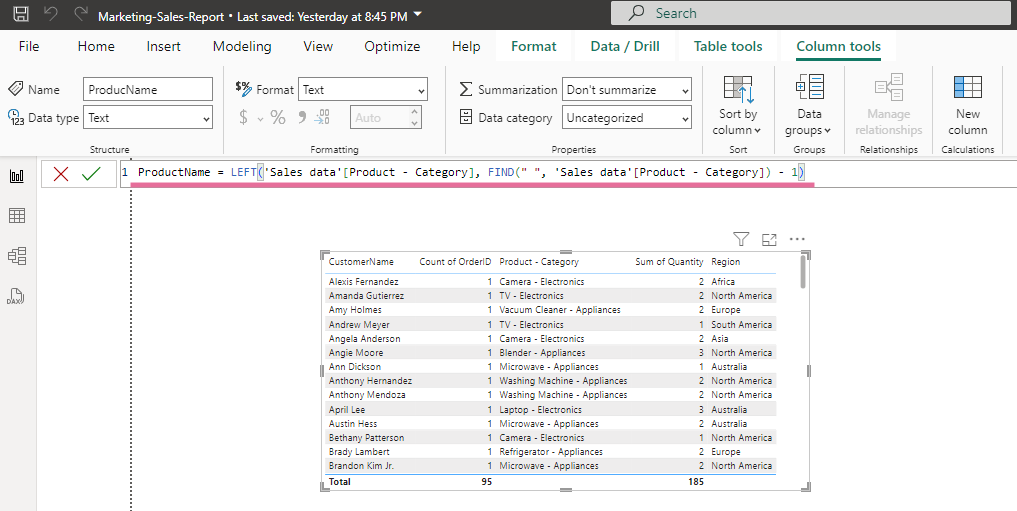Select the Alexis Fernandez row

(x=550, y=281)
